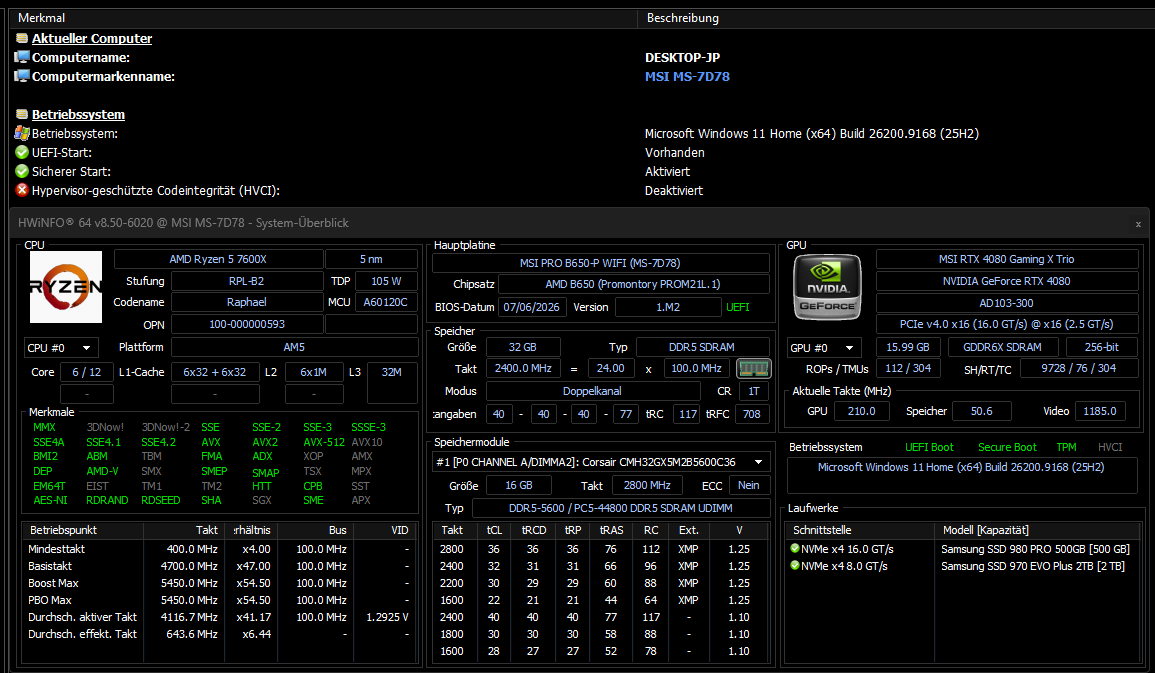Image resolution: width=1155 pixels, height=673 pixels.
Task: Click the tRAS column header
Action: pyautogui.click(x=611, y=530)
